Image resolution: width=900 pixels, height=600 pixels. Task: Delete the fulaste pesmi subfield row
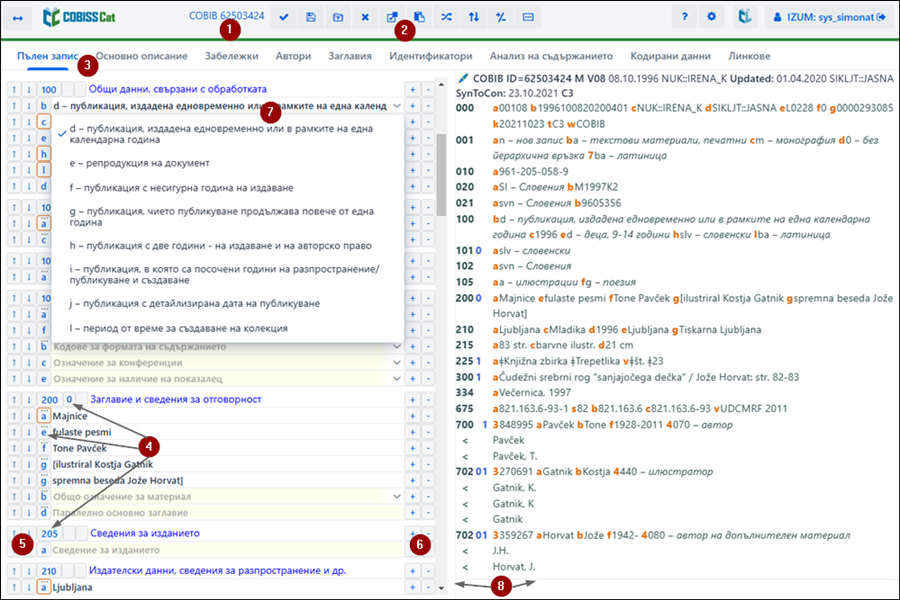[428, 432]
